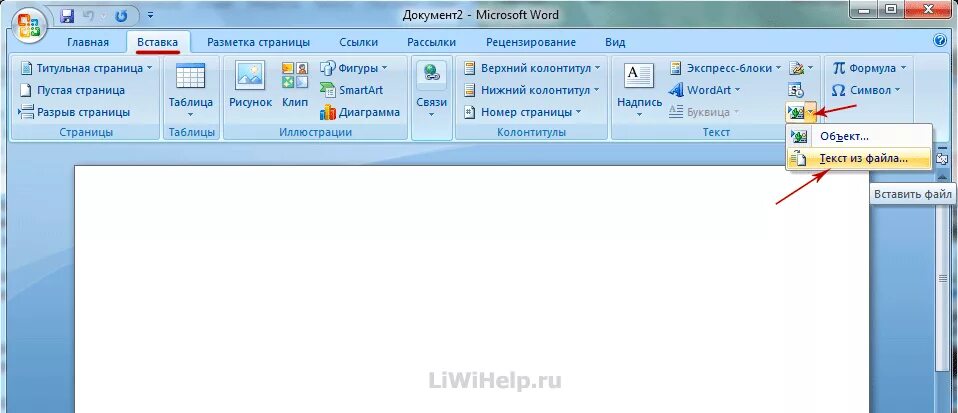958x413 pixels.
Task: Switch to the Рассылки tab
Action: coord(431,42)
